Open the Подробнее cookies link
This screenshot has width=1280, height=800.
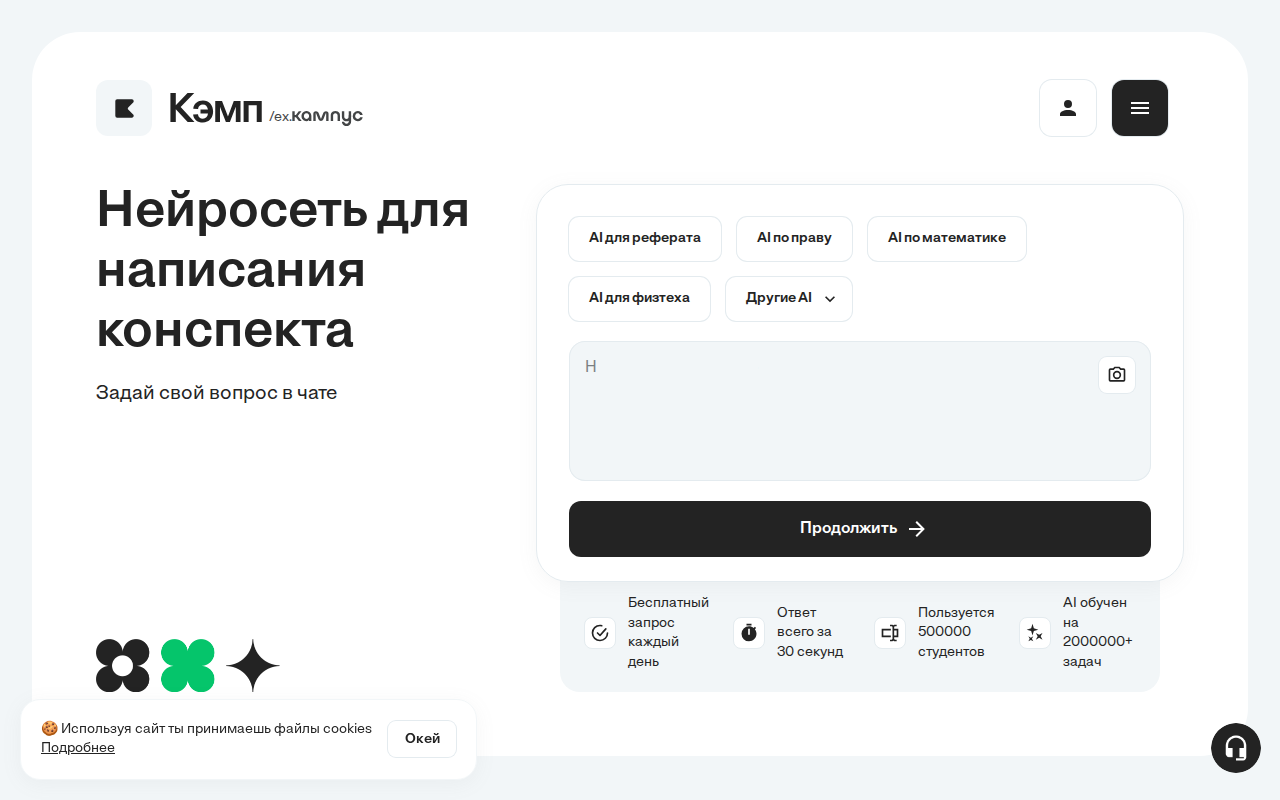tap(78, 748)
